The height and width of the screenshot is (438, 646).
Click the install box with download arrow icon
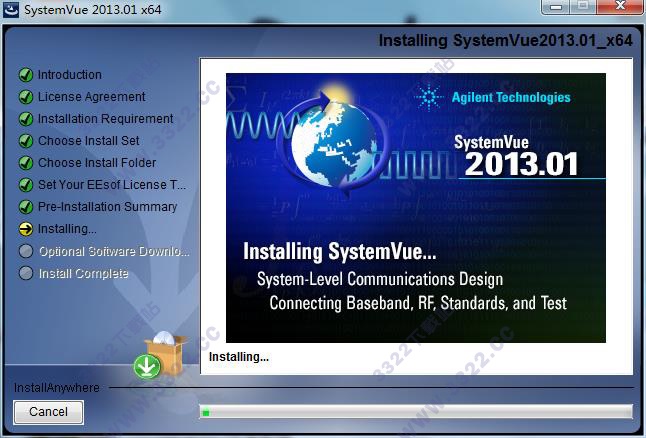point(160,356)
